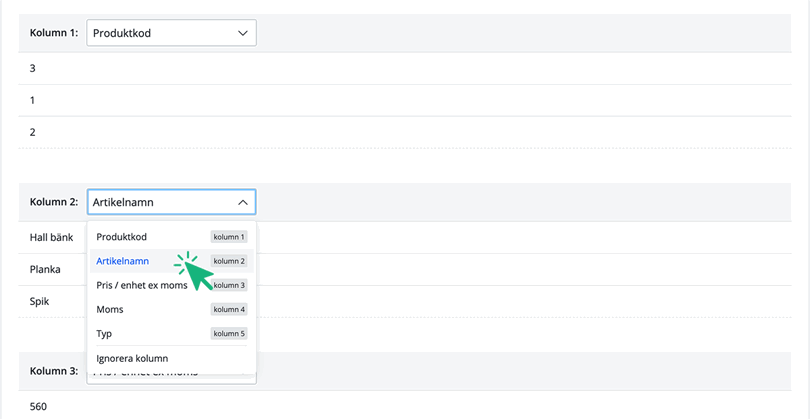Click the chevron-down arrow in Kolumn 1 selector

pyautogui.click(x=242, y=33)
